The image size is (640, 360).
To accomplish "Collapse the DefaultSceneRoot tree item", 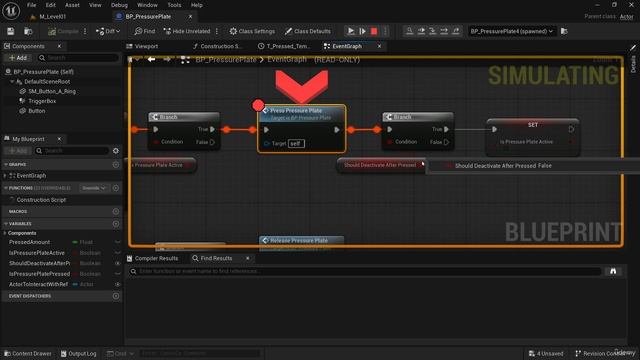I will [x=12, y=82].
